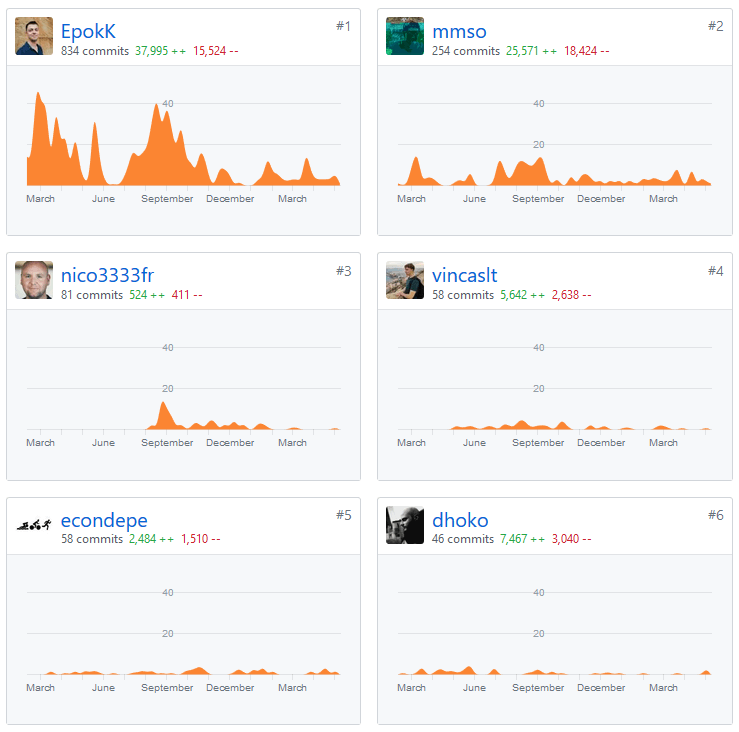Click the #2 rank label

715,26
